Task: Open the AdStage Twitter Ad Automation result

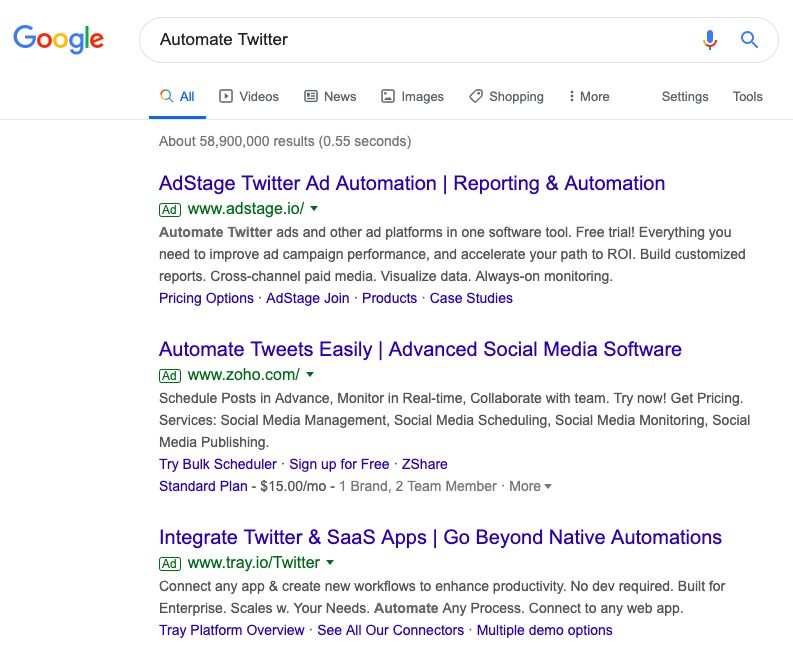Action: tap(412, 183)
